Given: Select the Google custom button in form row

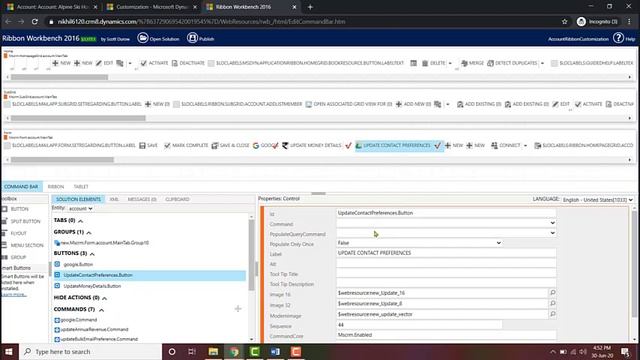Looking at the screenshot, I should tap(265, 146).
